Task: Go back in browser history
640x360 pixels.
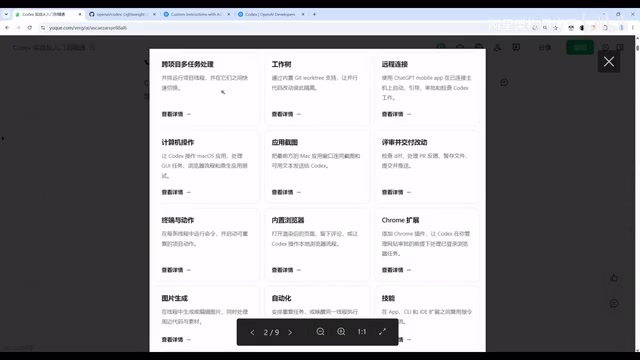Action: 7,28
